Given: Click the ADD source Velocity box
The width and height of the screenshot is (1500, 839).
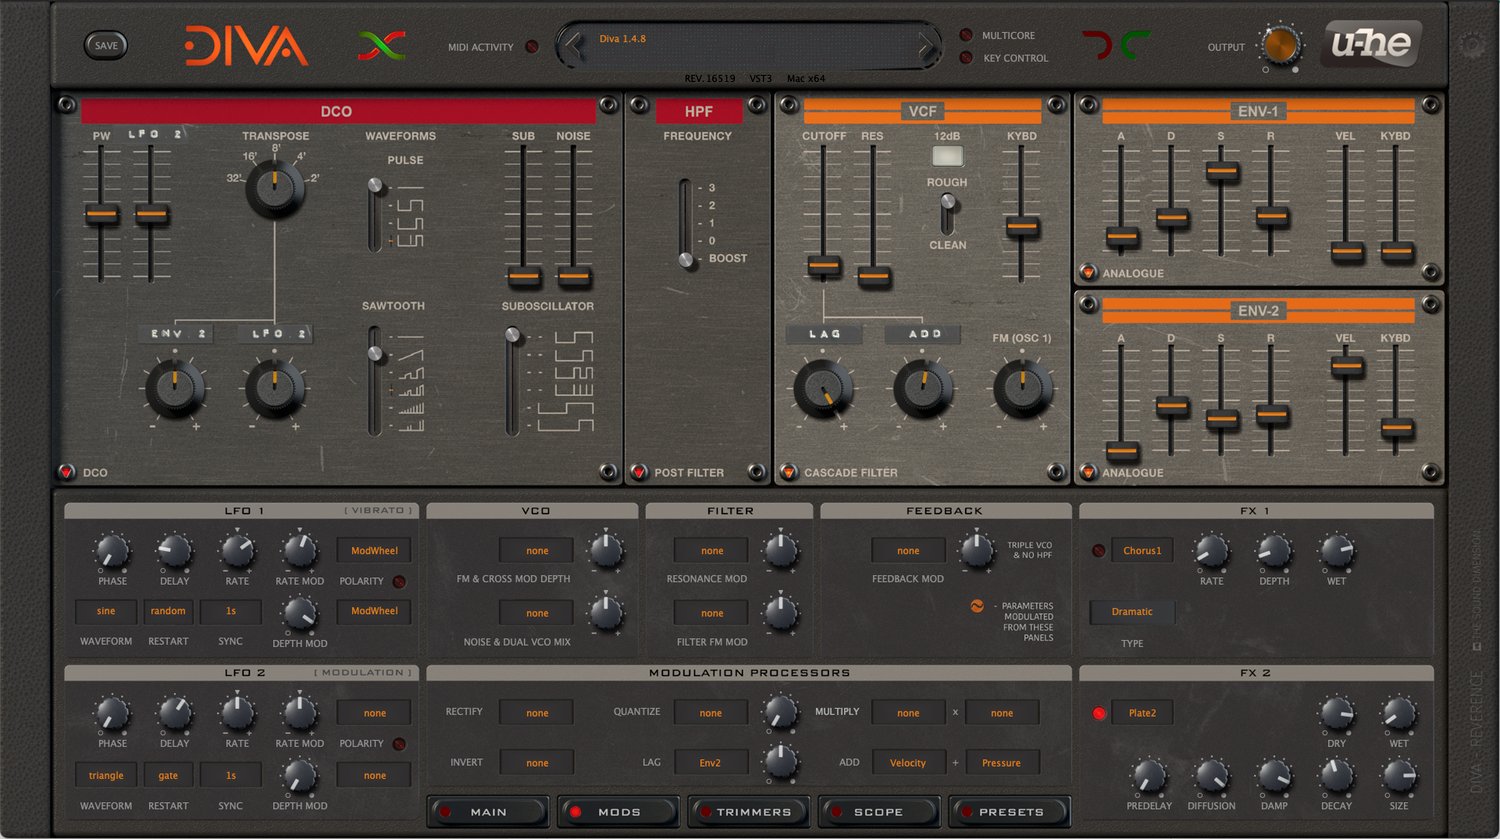Looking at the screenshot, I should tap(908, 762).
